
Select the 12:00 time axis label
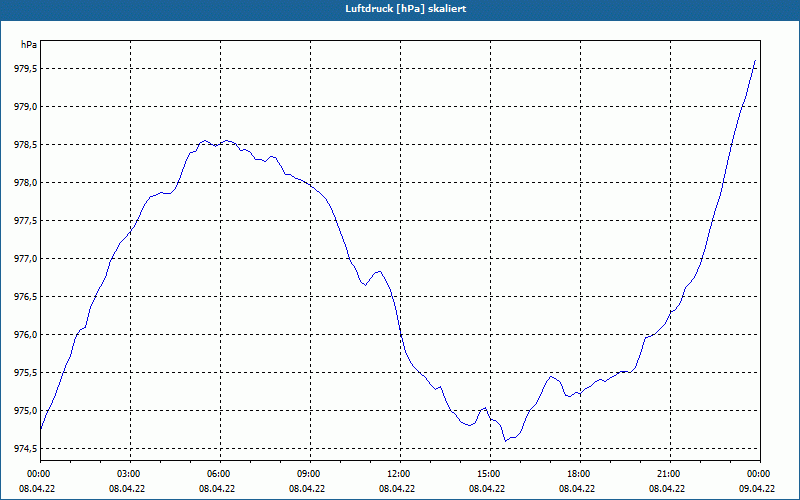(x=396, y=474)
